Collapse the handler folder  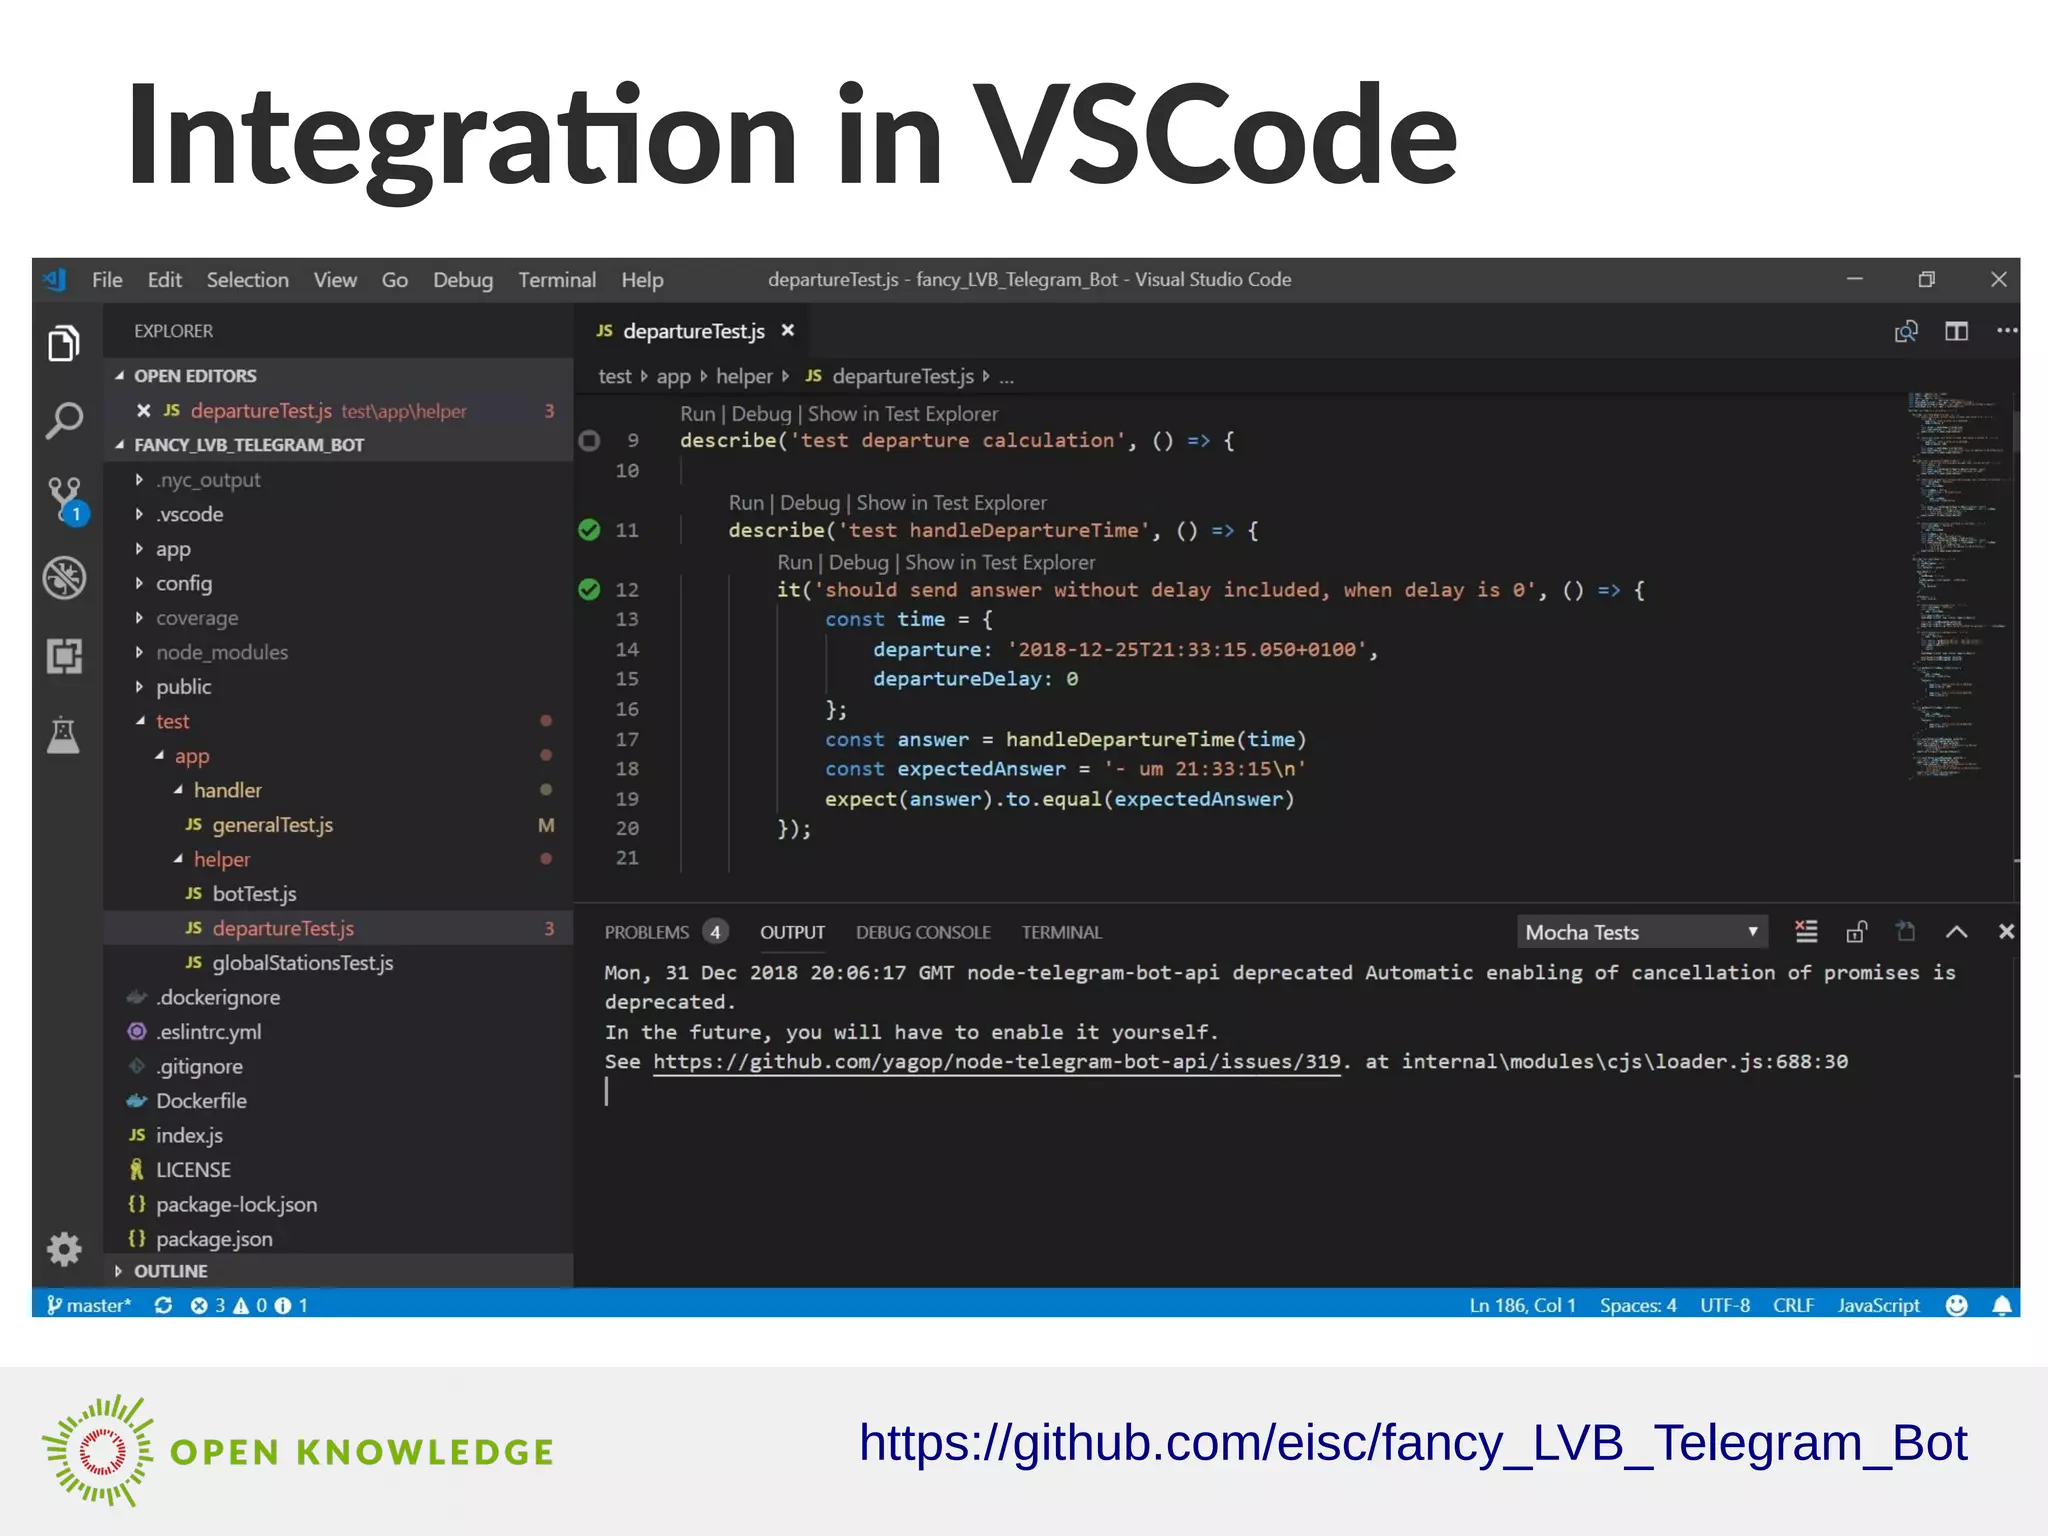(x=227, y=790)
